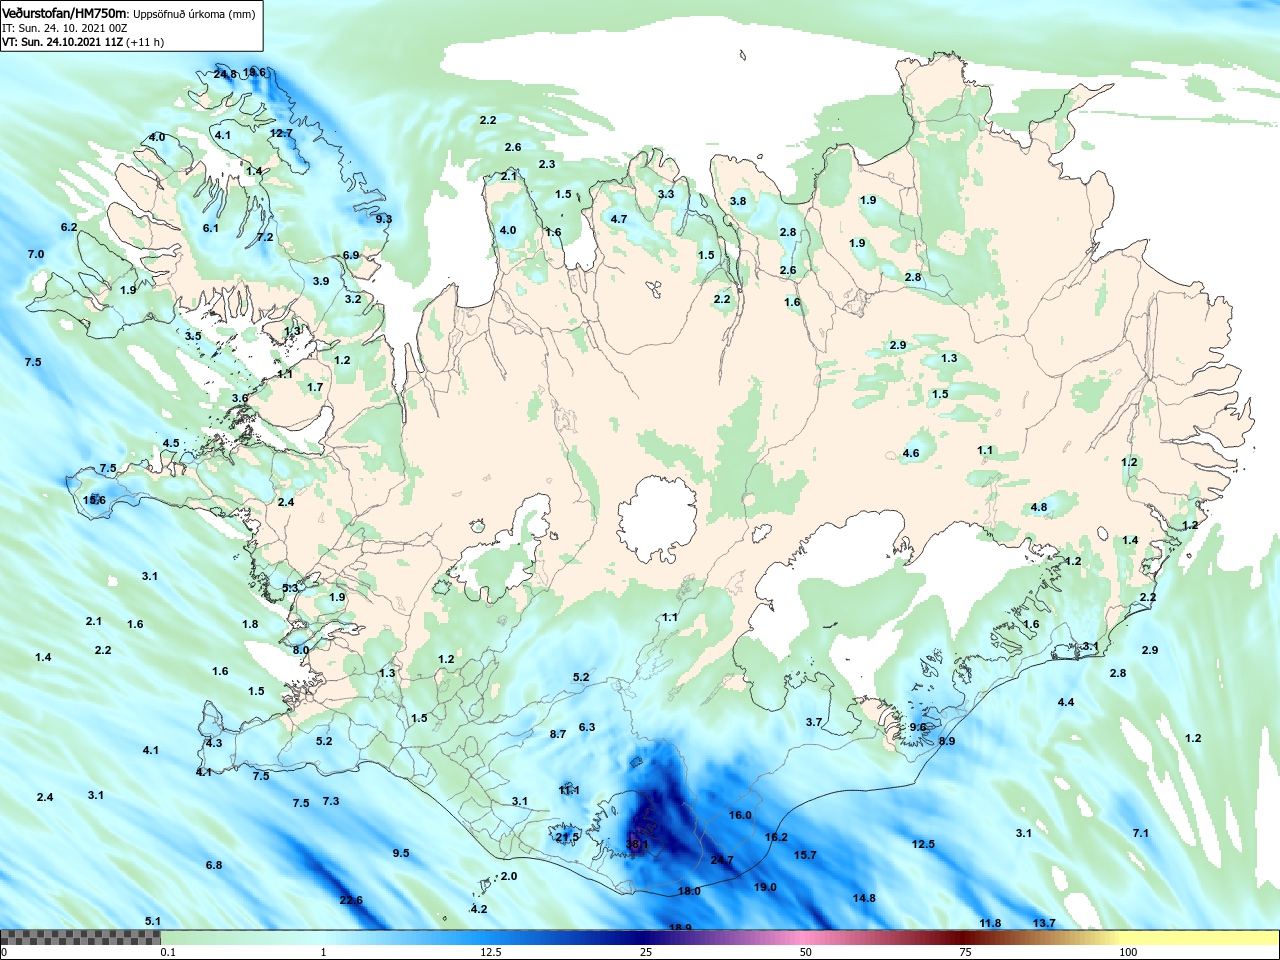Image resolution: width=1280 pixels, height=960 pixels.
Task: Click the IT: Sun. 24. 10. 2021 00Z line
Action: click(65, 28)
